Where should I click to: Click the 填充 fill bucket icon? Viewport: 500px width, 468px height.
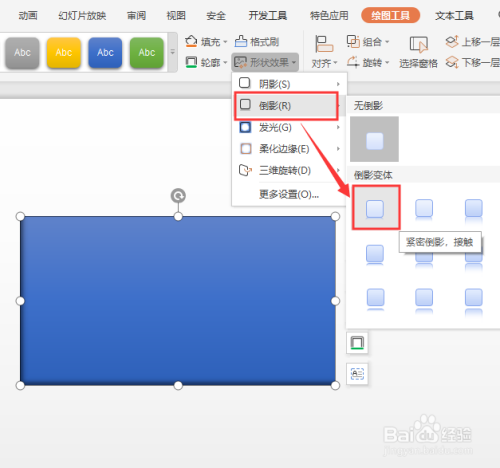point(191,42)
